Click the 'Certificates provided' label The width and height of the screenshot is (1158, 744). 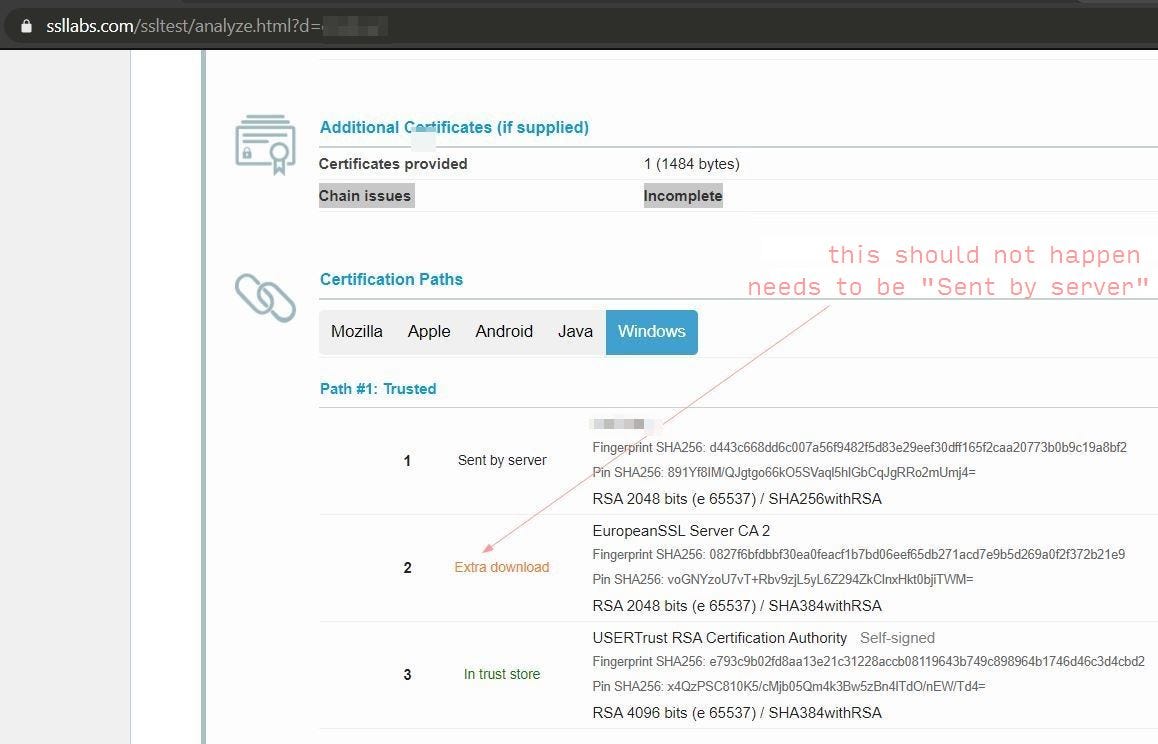(x=393, y=164)
